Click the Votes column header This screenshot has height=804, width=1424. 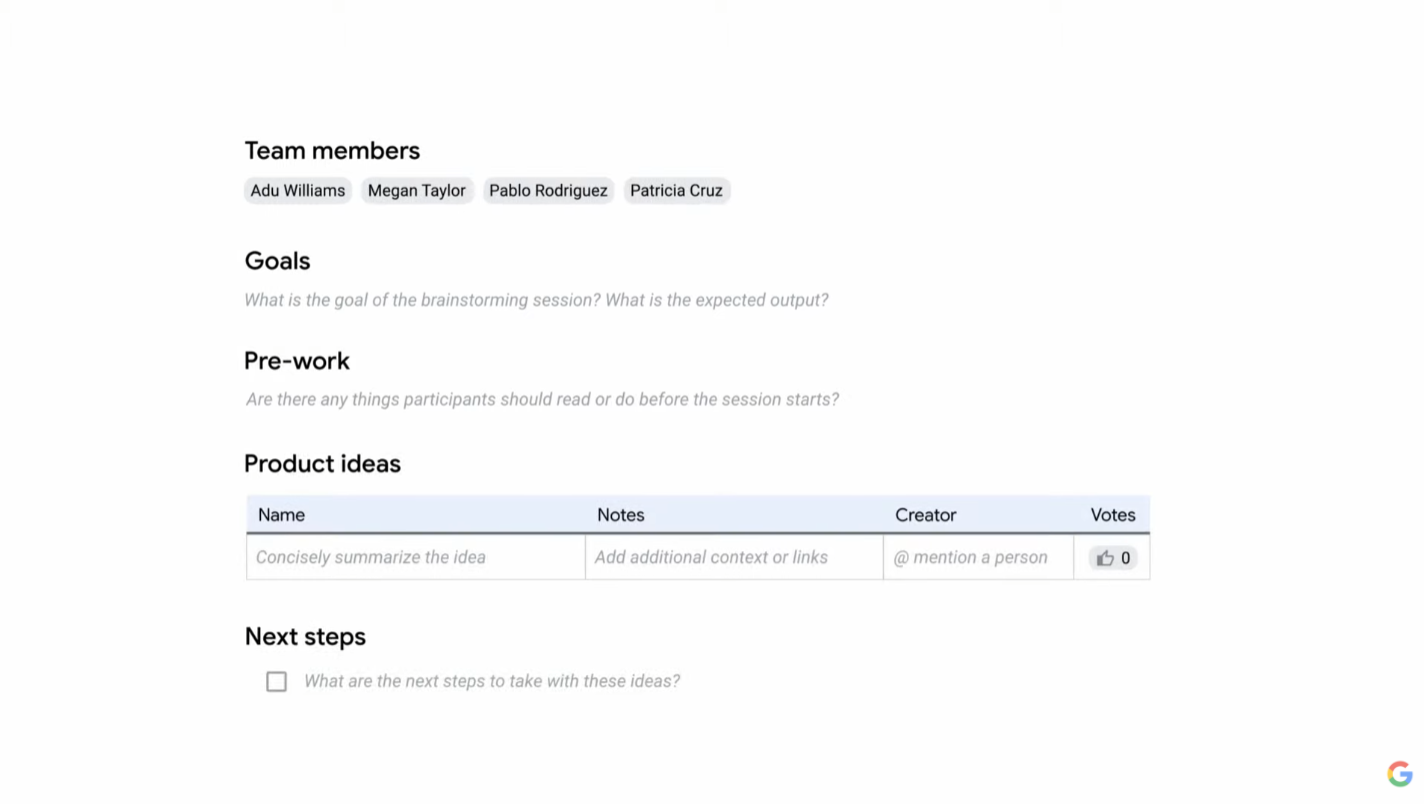pos(1112,515)
